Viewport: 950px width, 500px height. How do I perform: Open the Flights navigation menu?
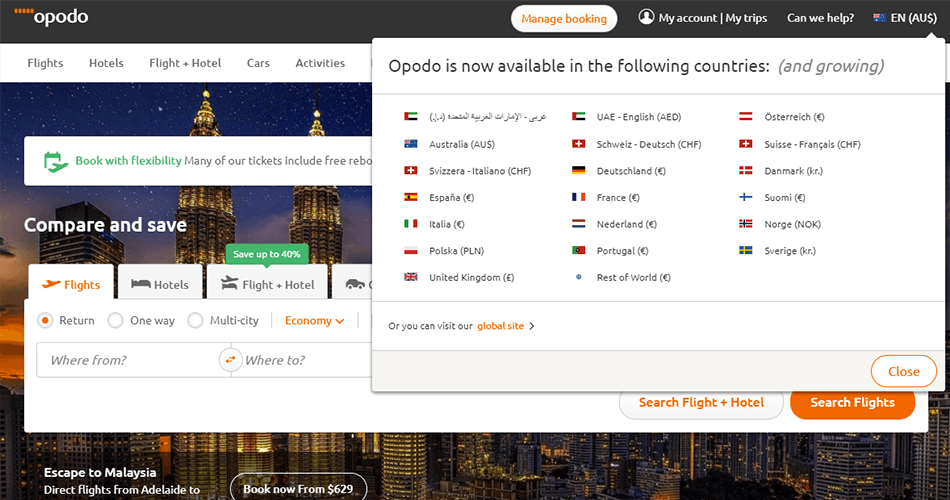[x=45, y=63]
